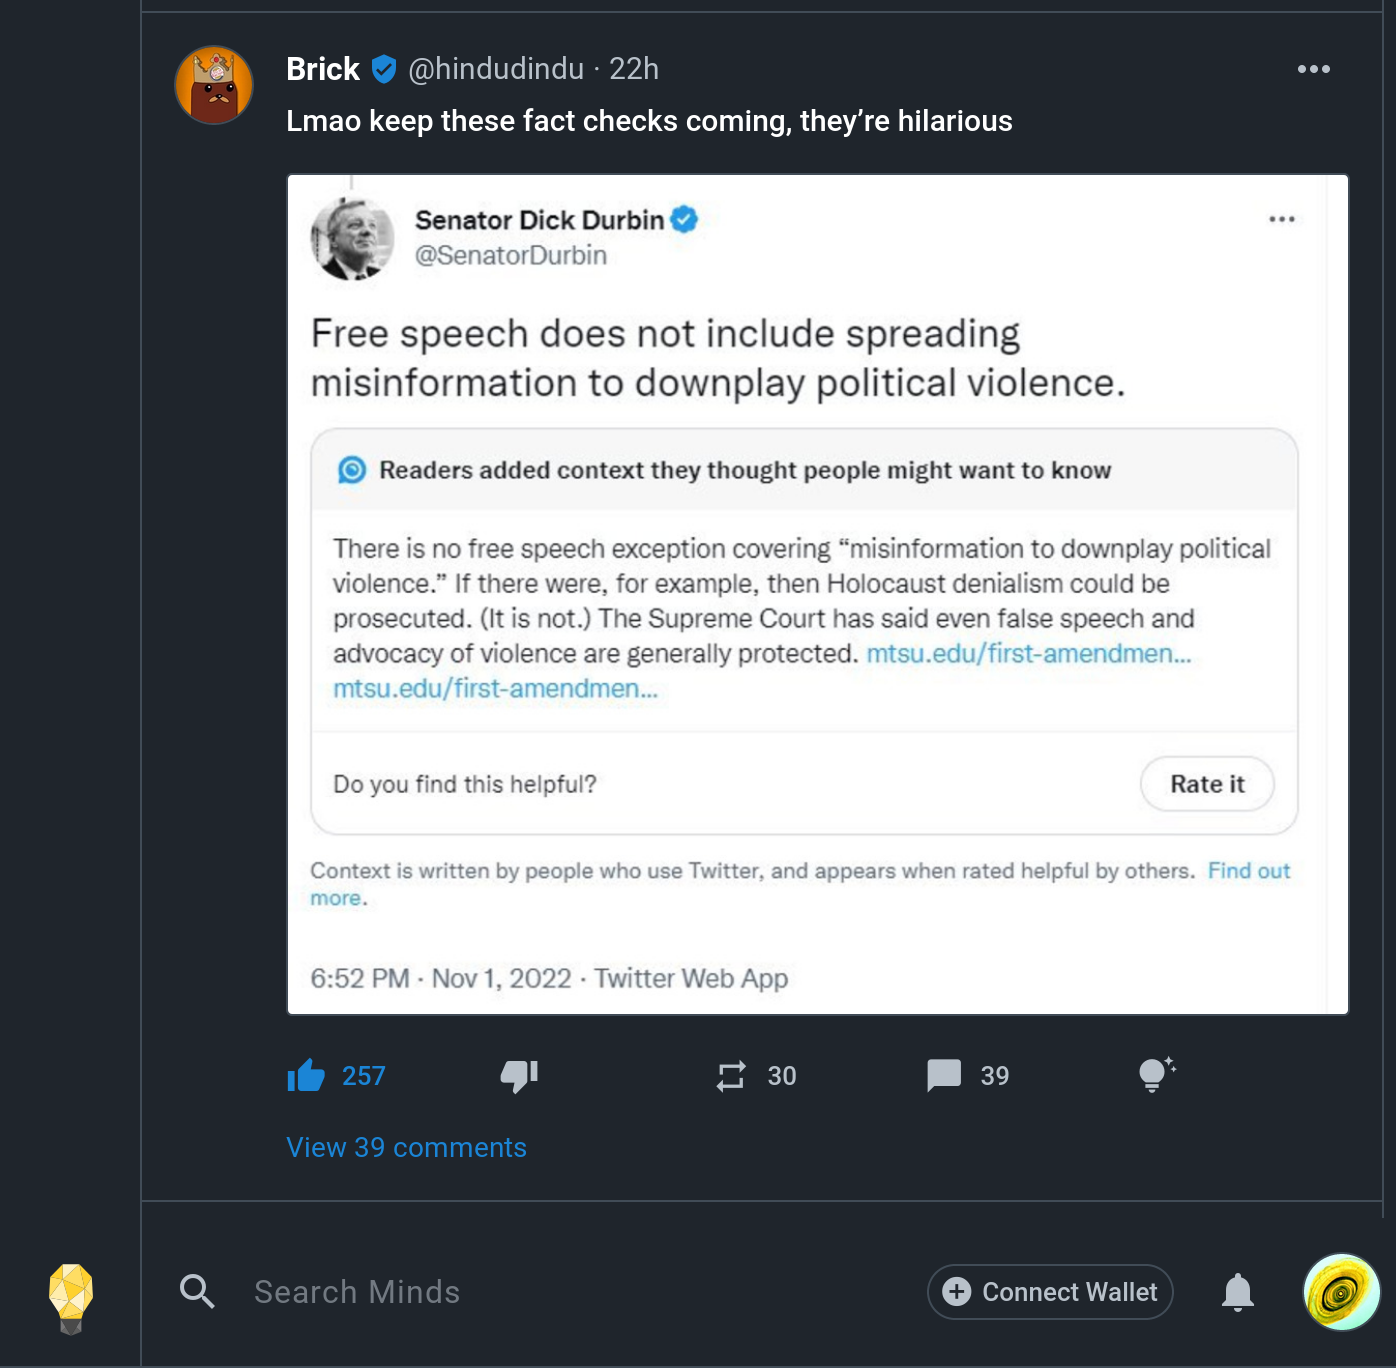This screenshot has width=1396, height=1368.
Task: Open three-dot menu in embedded Durbin tweet
Action: [1281, 219]
